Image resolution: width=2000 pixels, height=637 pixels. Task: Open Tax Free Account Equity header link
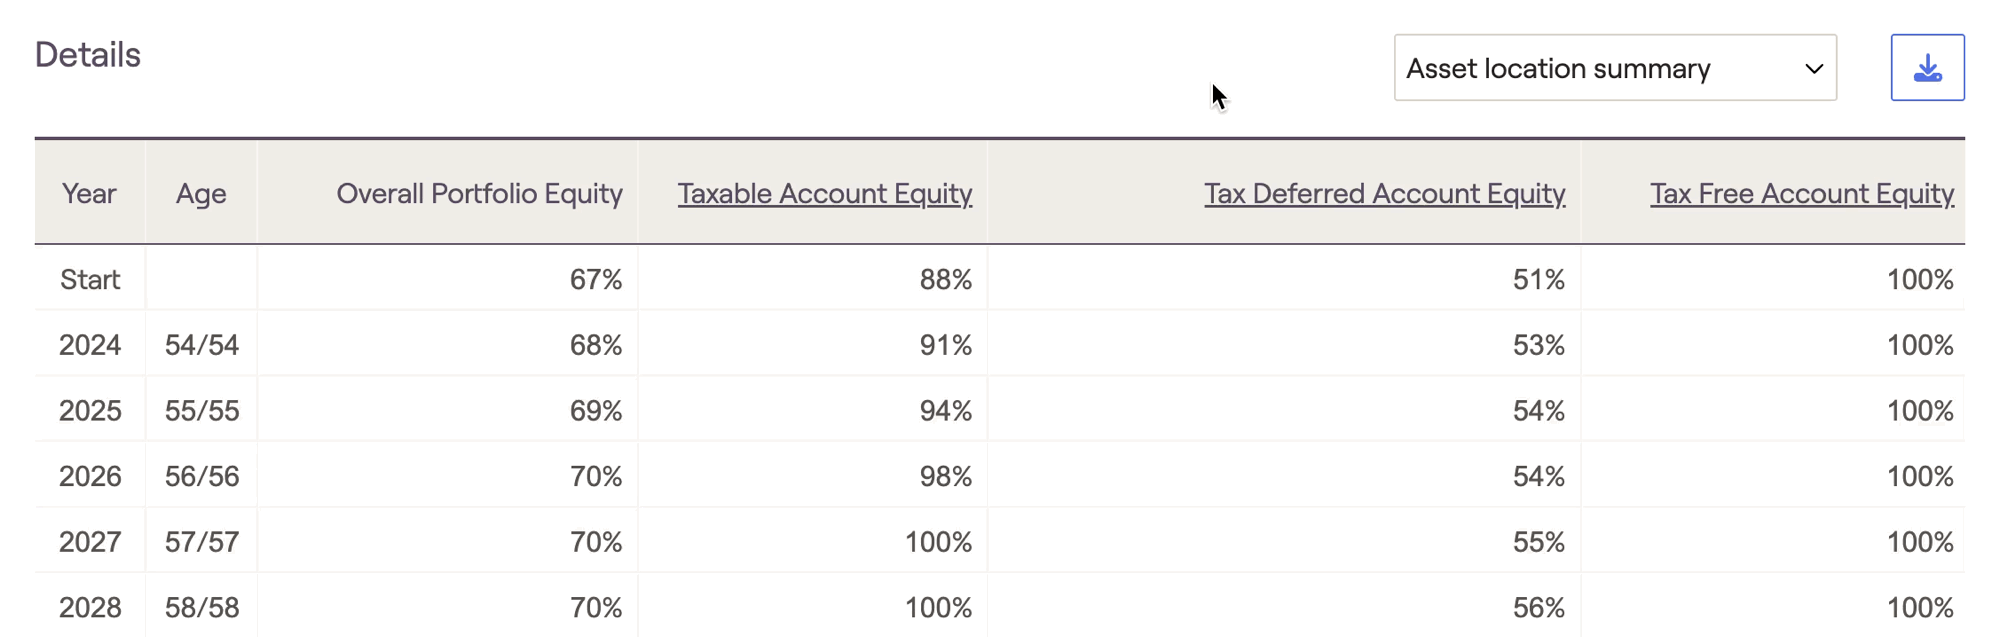coord(1801,193)
